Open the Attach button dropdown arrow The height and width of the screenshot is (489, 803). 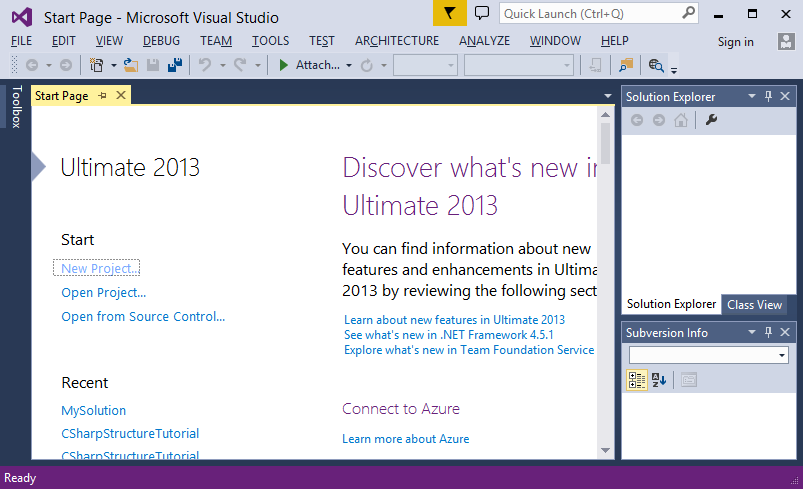tap(349, 66)
